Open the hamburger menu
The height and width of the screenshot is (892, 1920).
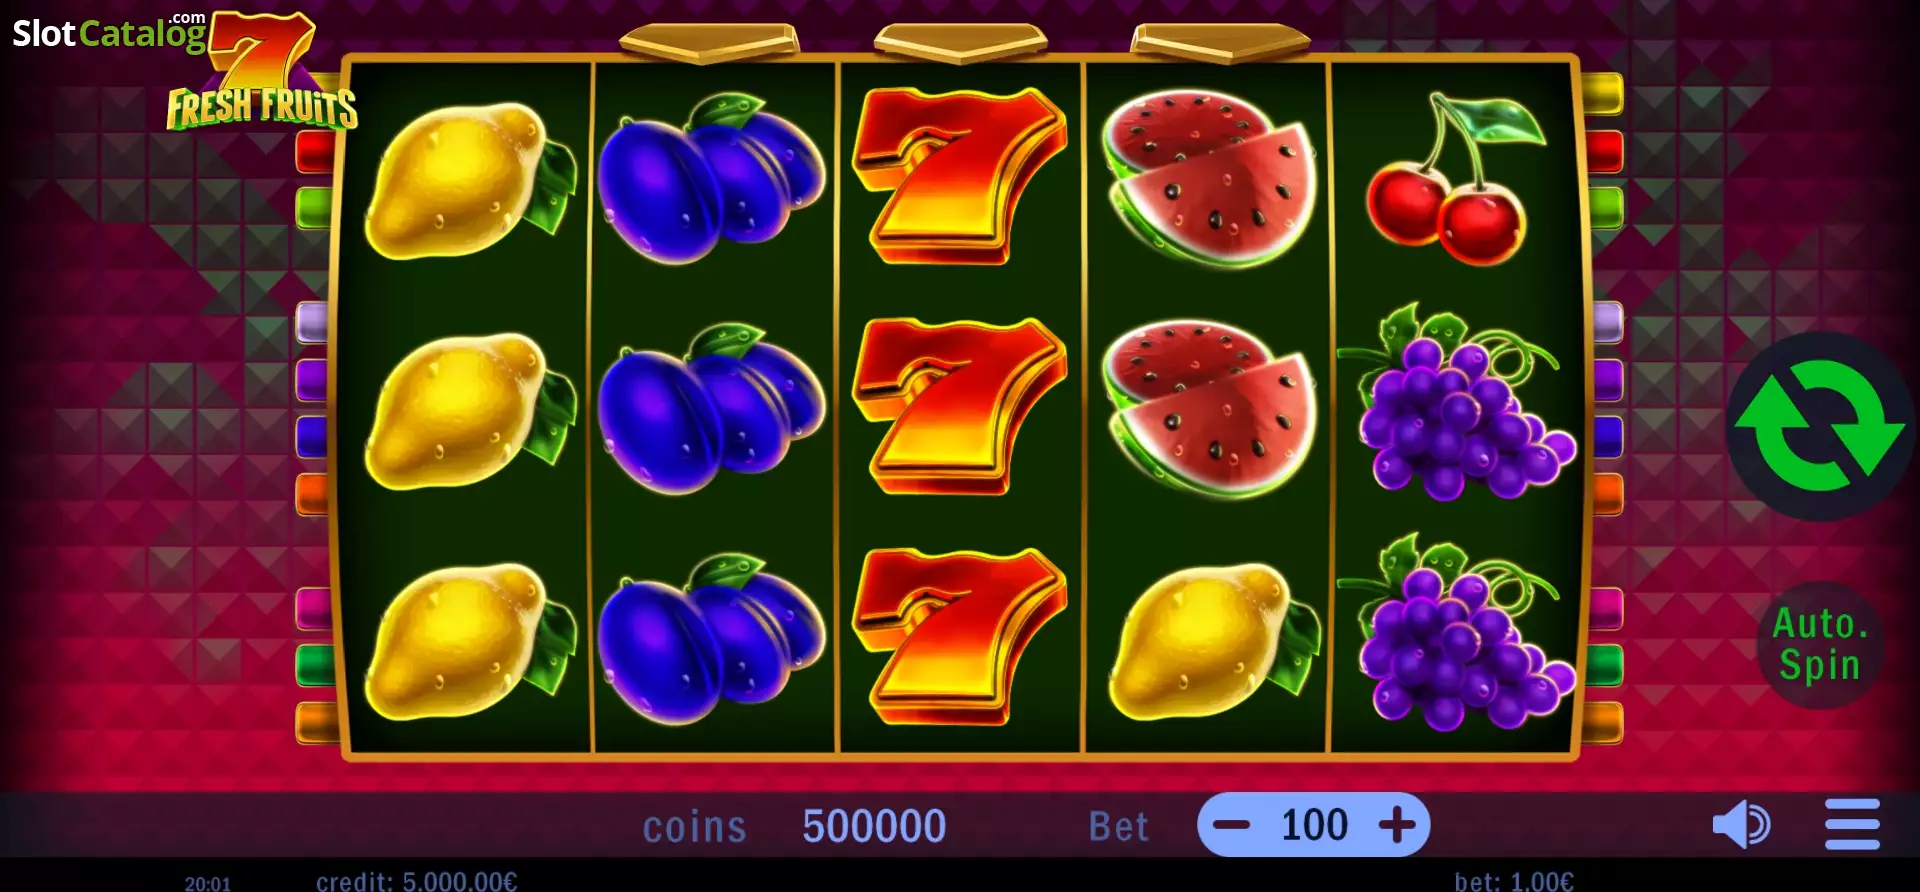1852,825
